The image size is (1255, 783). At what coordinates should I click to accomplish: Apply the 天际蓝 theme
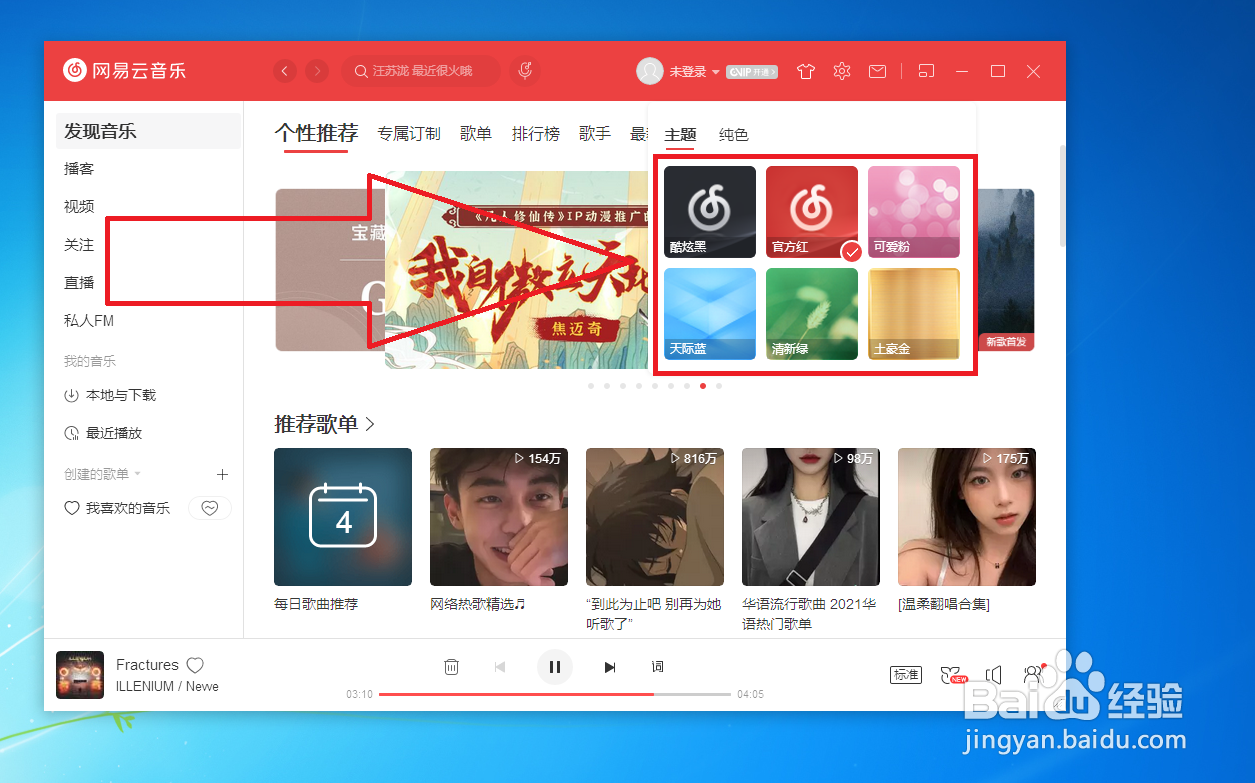point(710,314)
